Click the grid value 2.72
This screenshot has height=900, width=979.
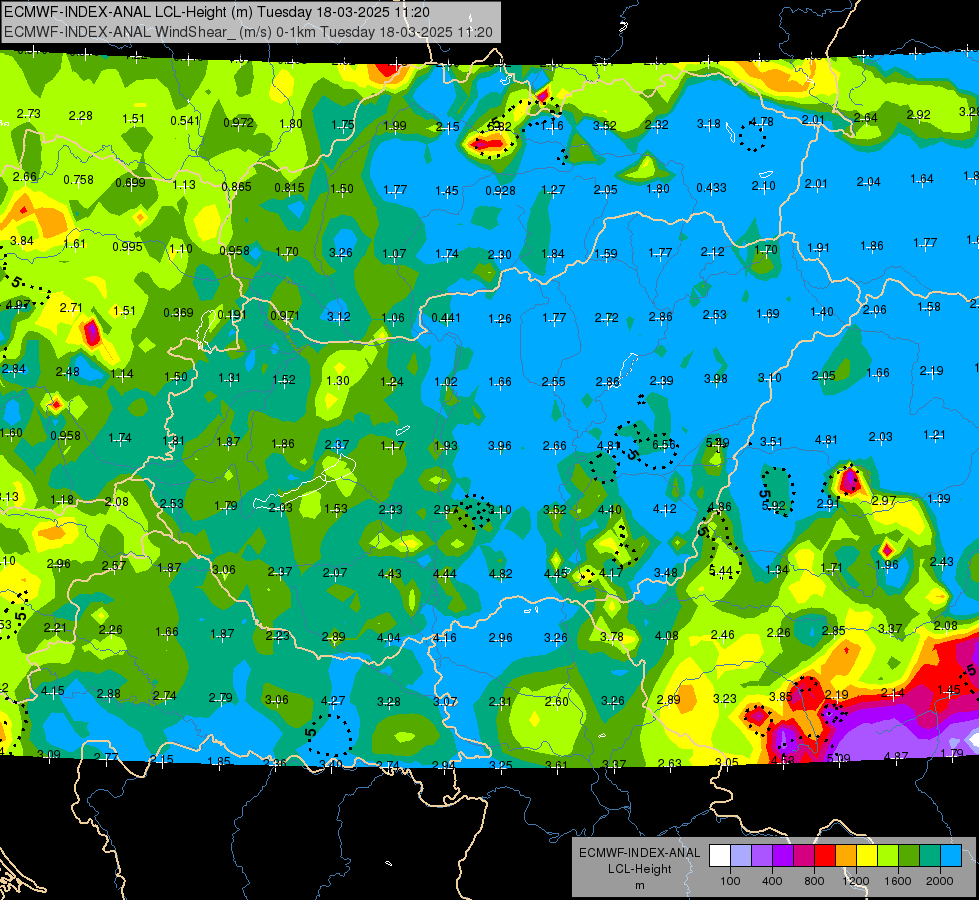point(606,318)
